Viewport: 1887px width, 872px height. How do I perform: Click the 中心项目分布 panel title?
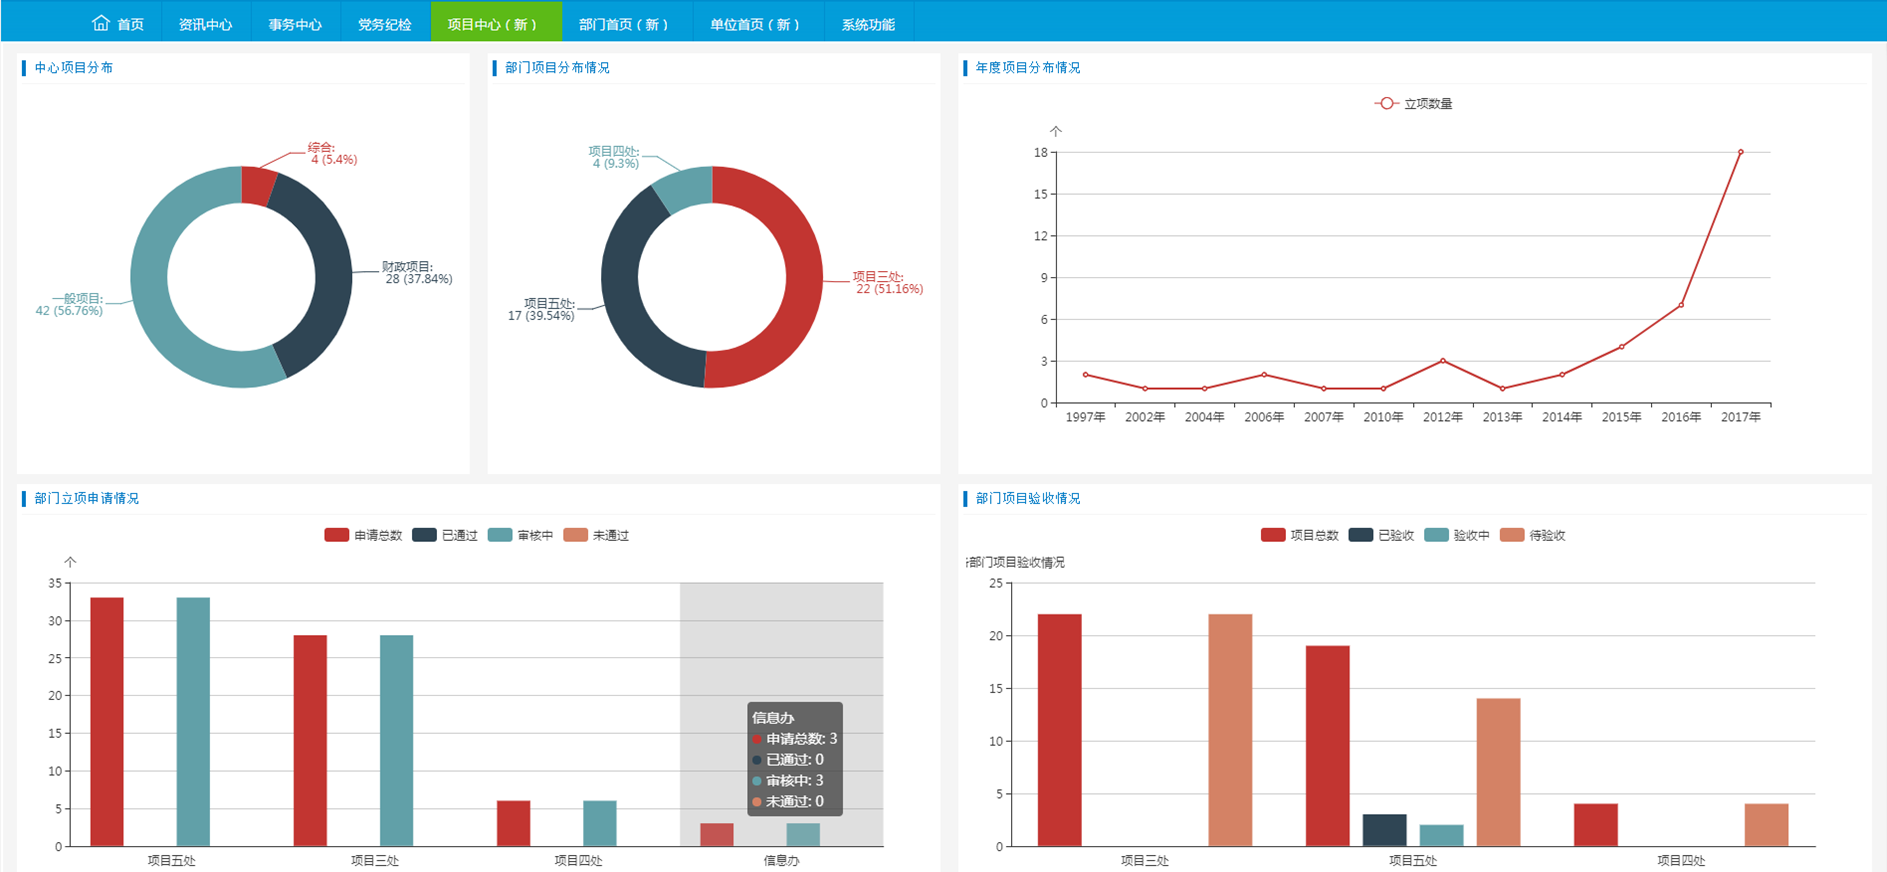74,68
